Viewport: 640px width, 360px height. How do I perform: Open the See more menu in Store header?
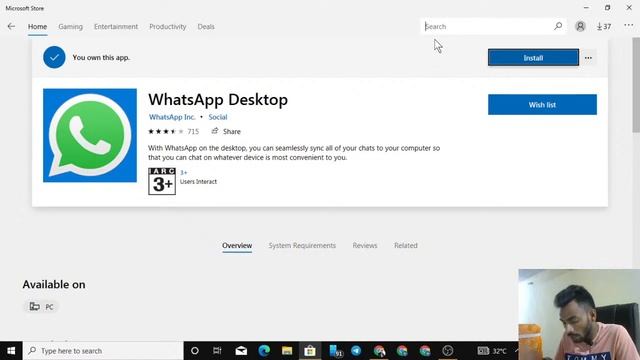tap(628, 26)
